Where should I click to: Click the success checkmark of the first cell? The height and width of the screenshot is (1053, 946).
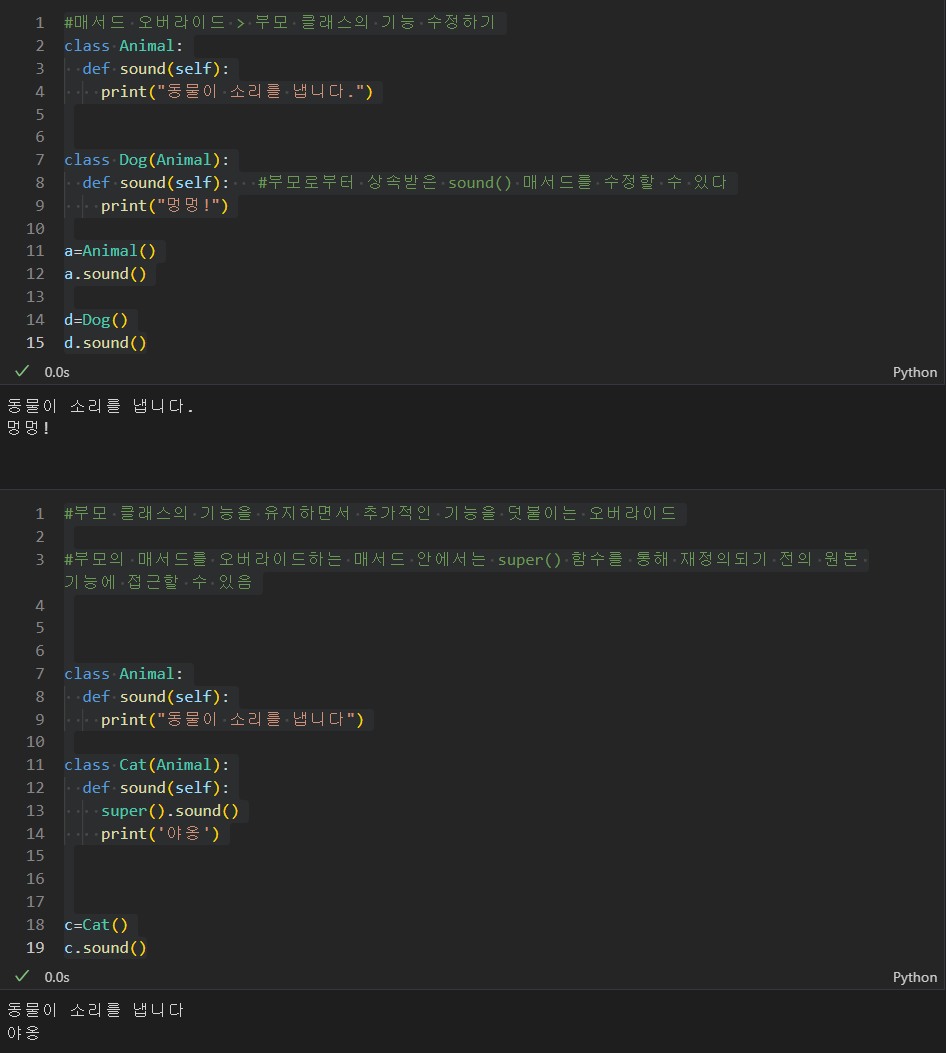click(22, 371)
